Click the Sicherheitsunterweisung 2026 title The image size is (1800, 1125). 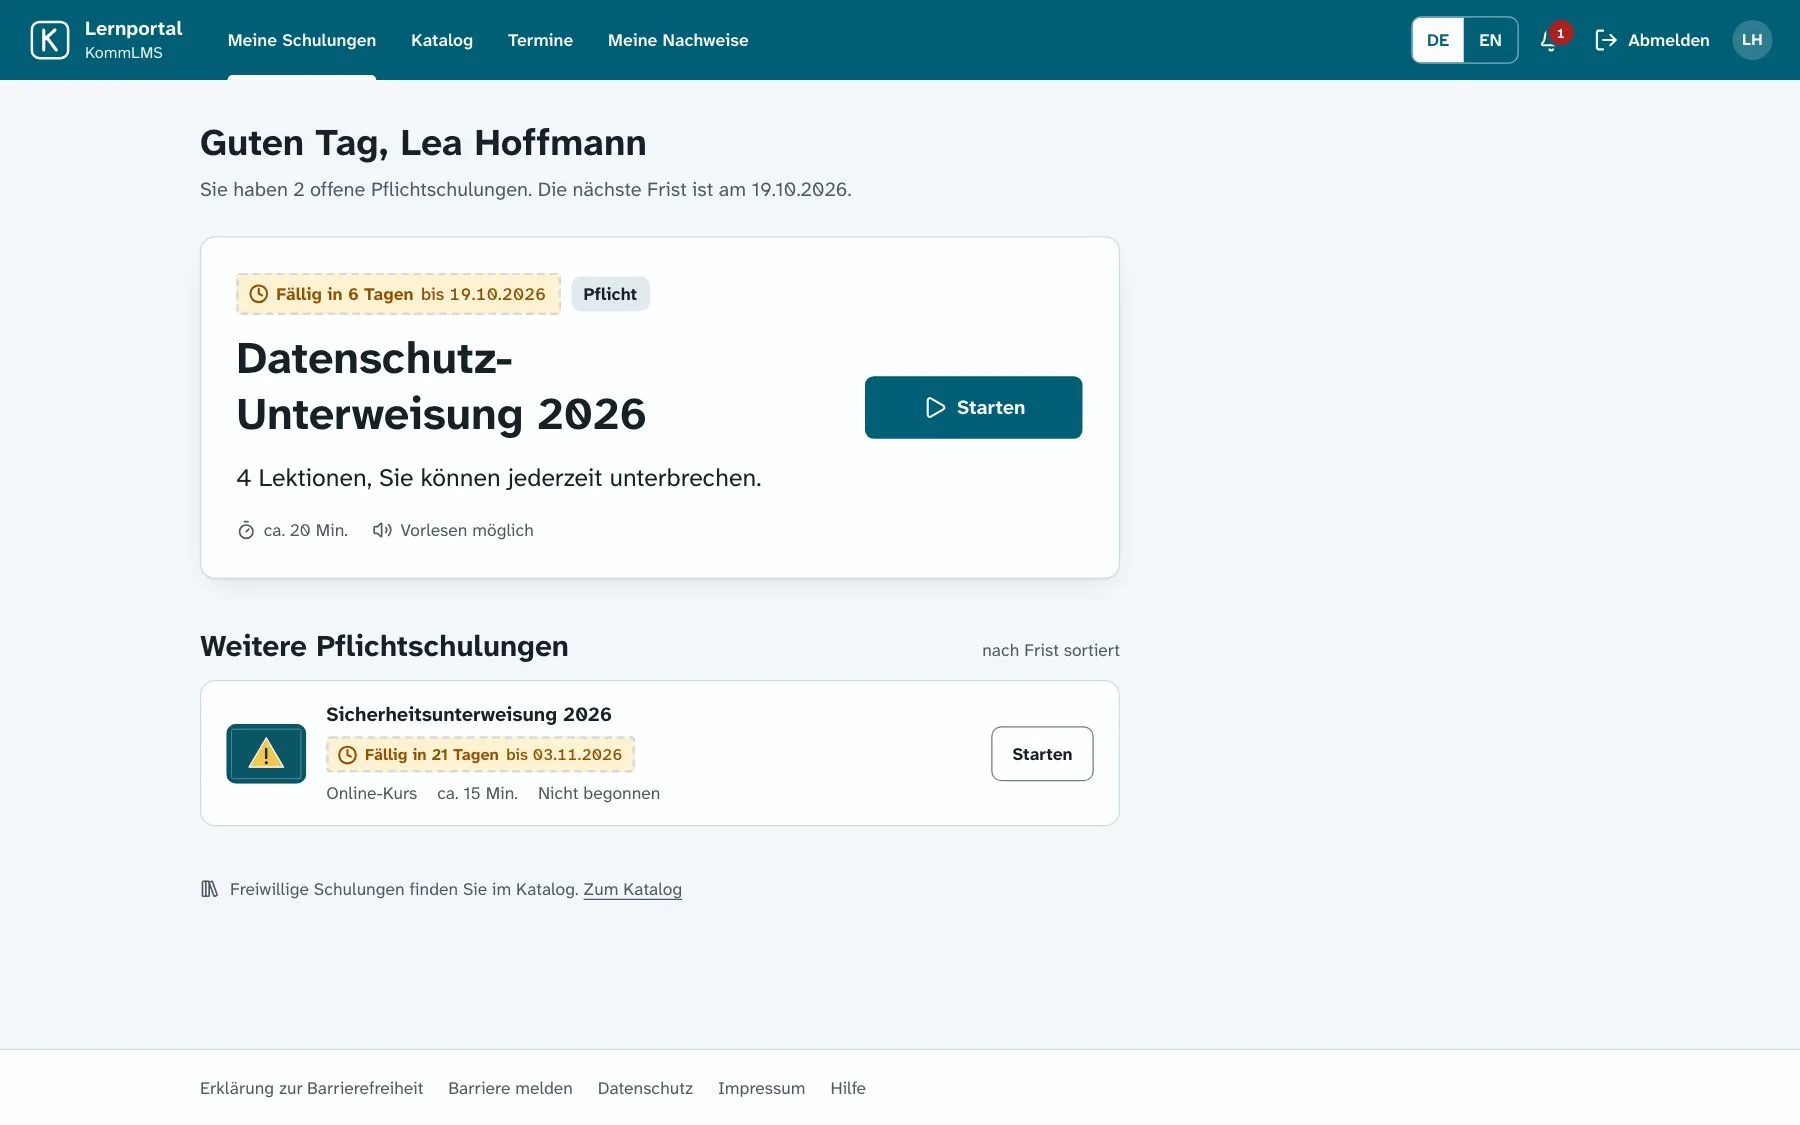(468, 714)
